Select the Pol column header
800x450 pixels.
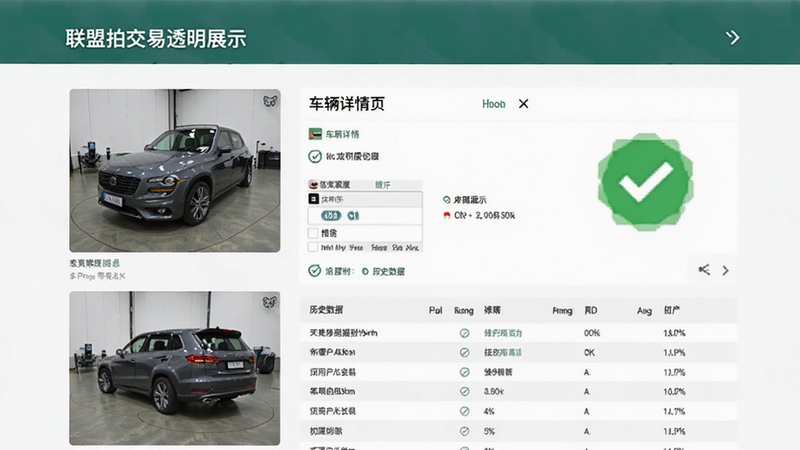pyautogui.click(x=435, y=310)
